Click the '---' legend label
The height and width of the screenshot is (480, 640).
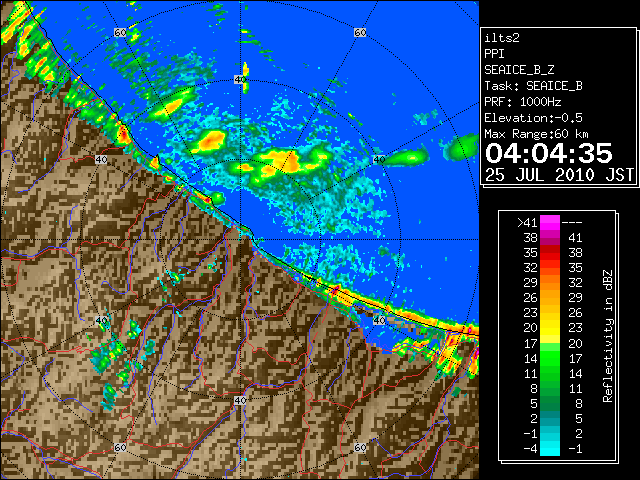click(x=572, y=223)
